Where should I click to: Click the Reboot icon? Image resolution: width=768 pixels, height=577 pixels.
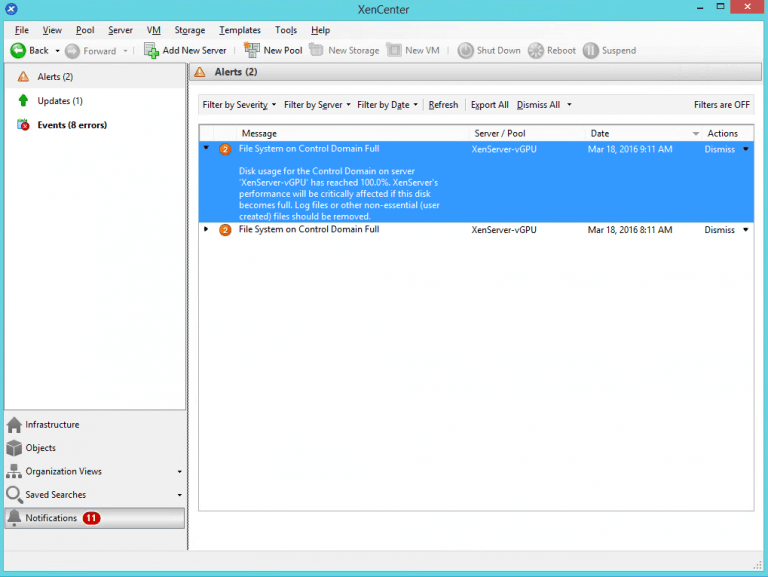click(536, 50)
